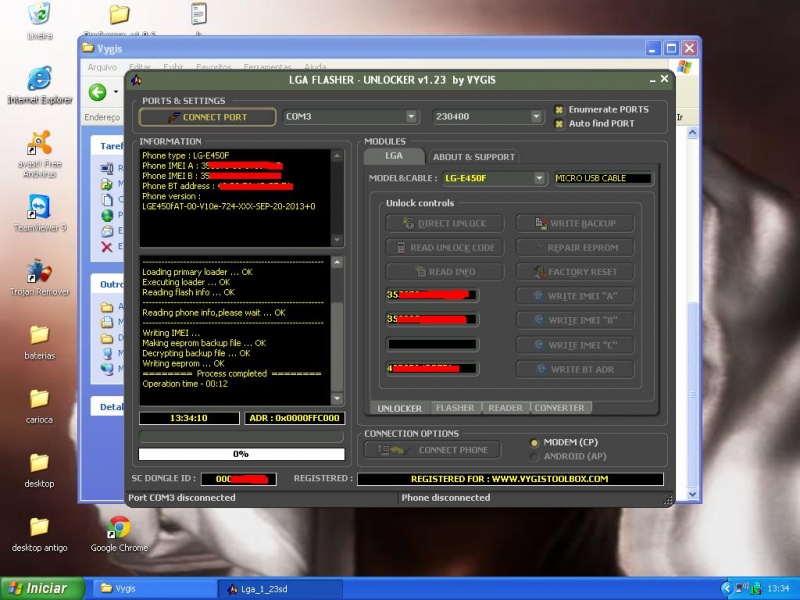The image size is (800, 600).
Task: Click the DIRECT UNLOCK button
Action: coord(445,223)
